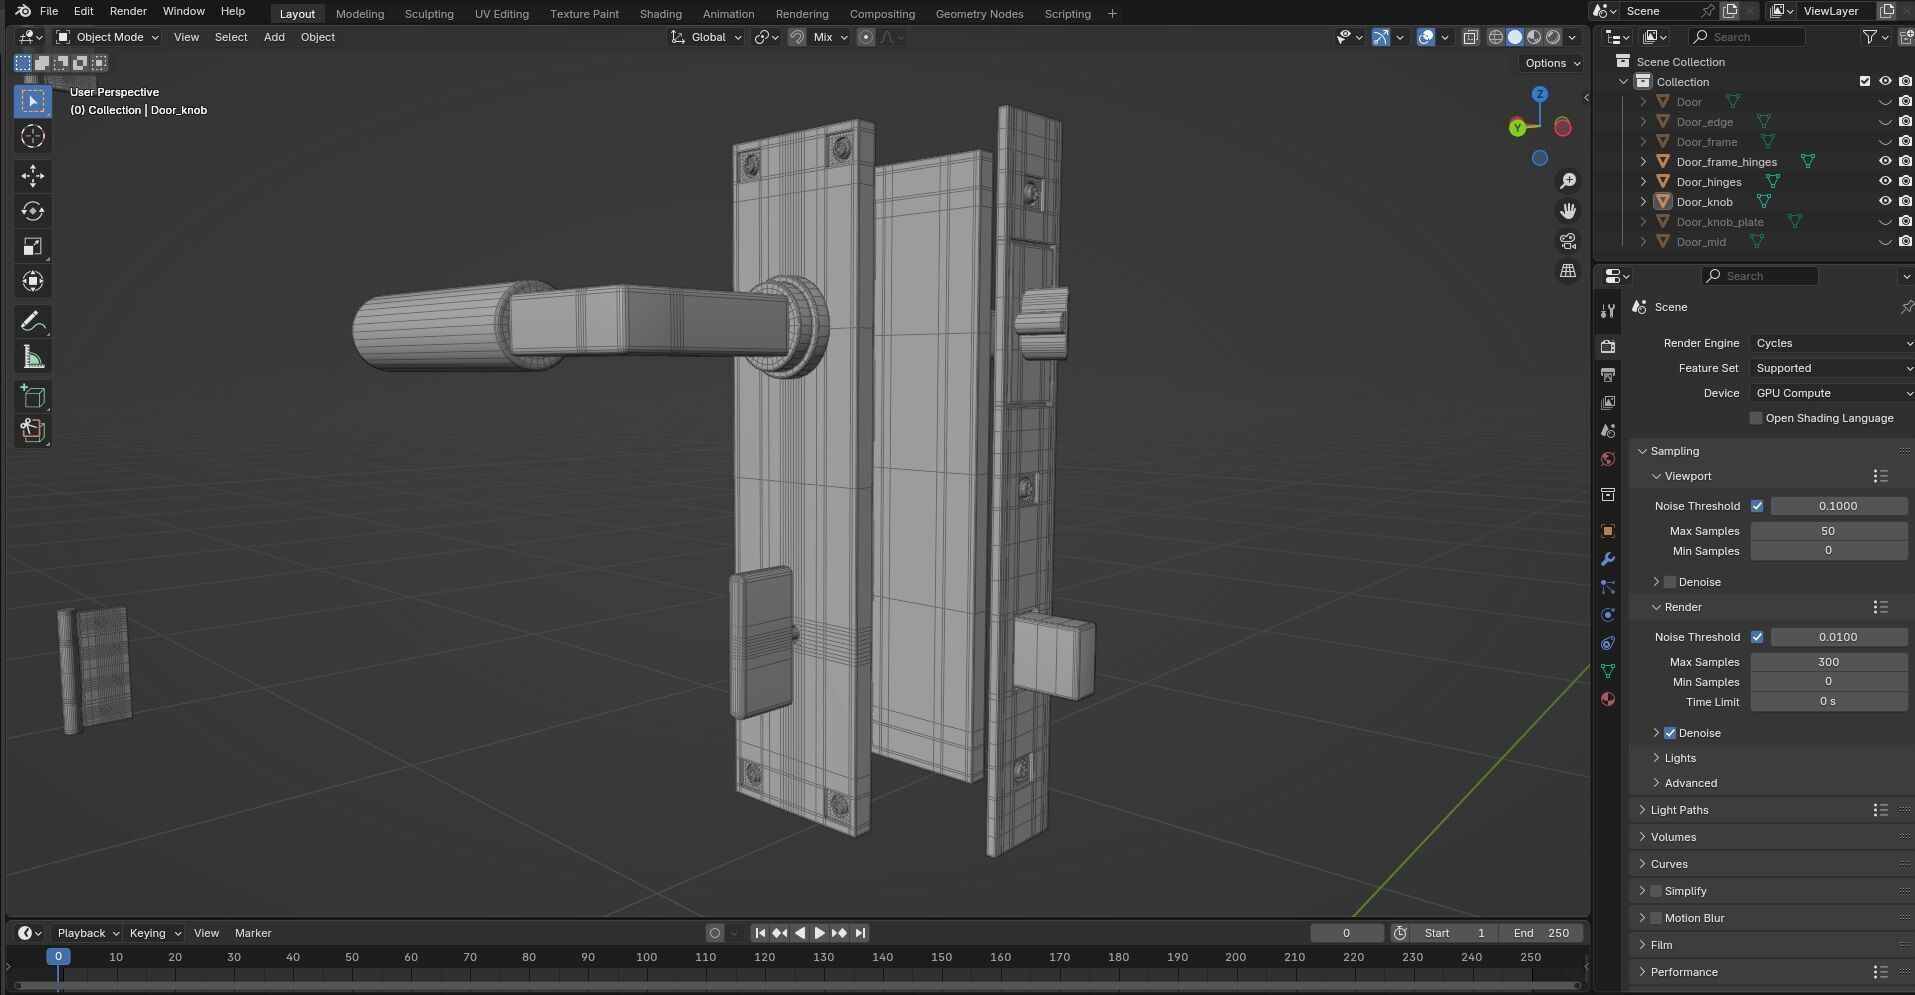
Task: Open the Render properties tab
Action: (x=1608, y=346)
